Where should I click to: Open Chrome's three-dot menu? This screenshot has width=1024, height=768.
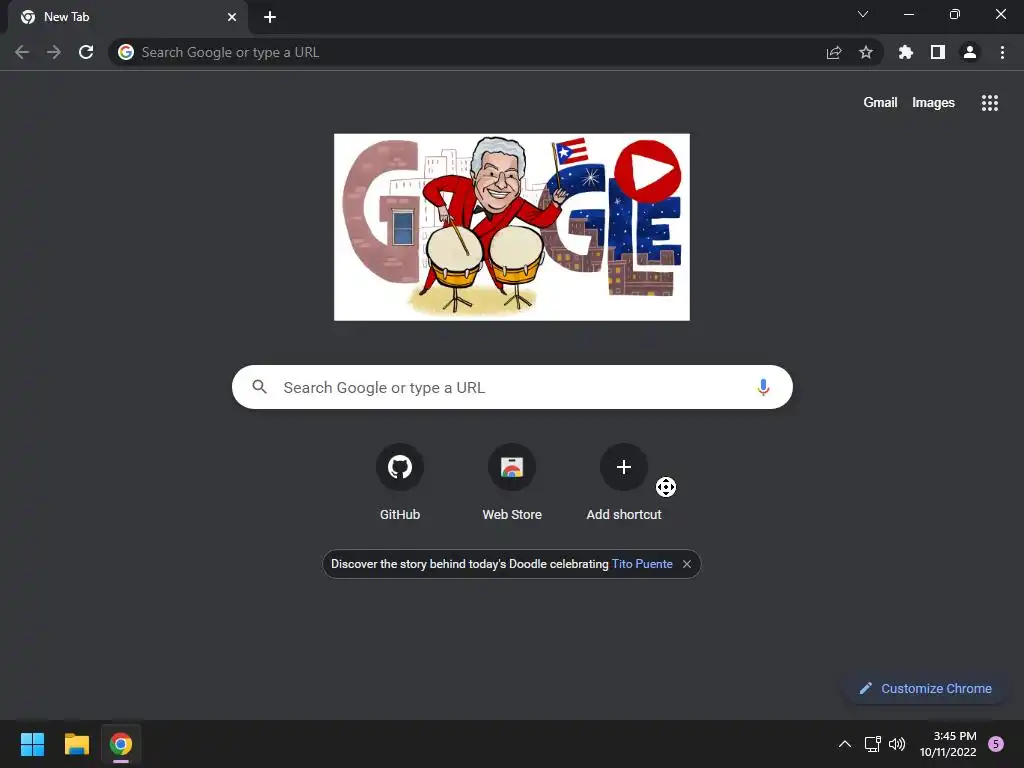1002,52
